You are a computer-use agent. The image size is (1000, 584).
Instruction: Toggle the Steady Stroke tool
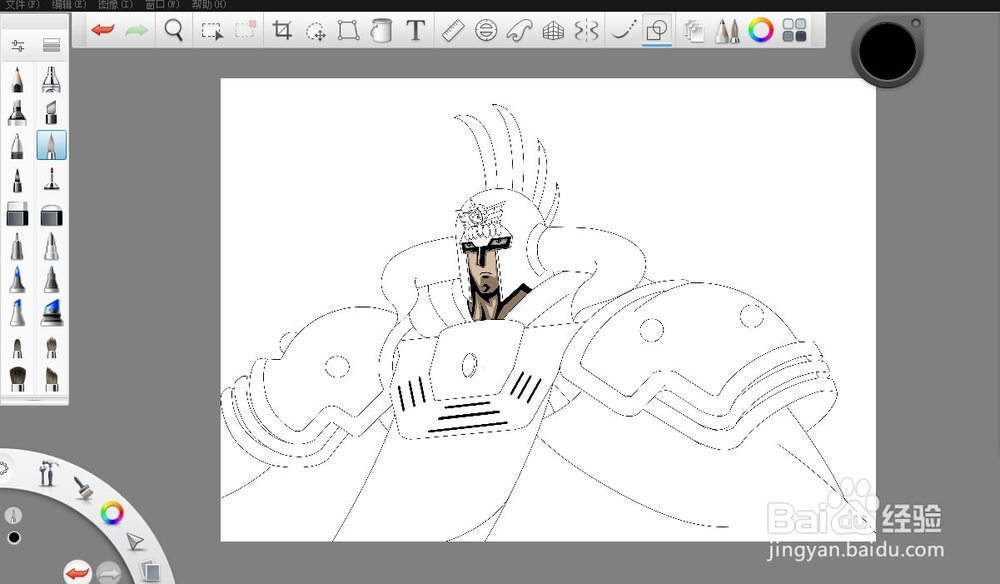coord(623,31)
